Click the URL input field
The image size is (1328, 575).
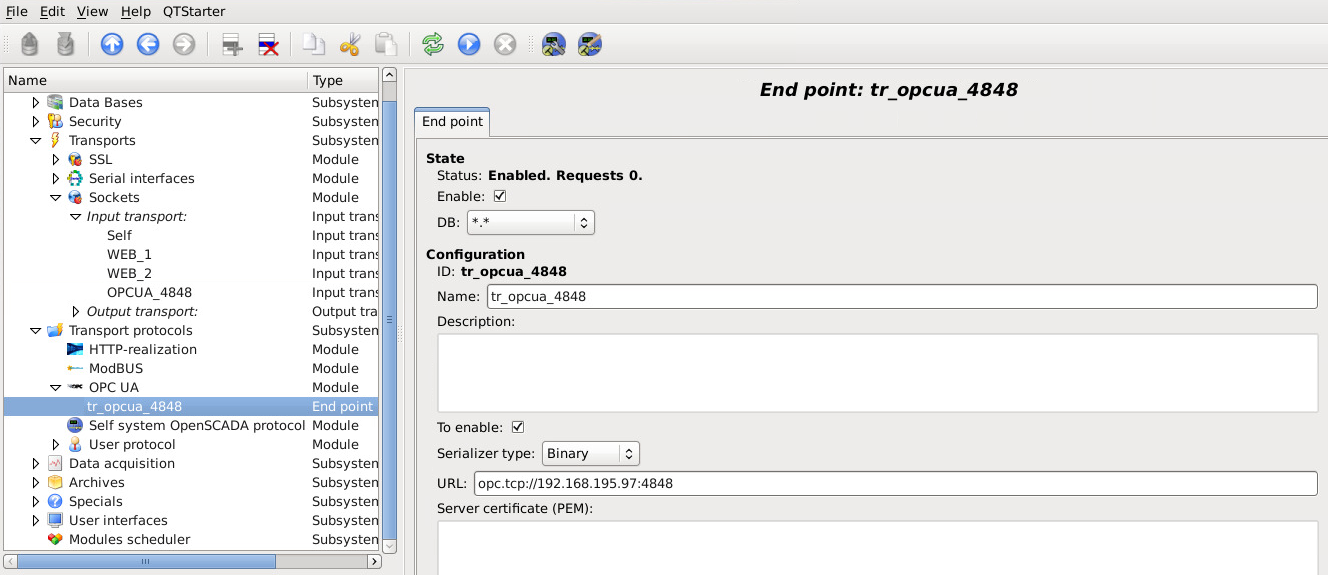click(x=894, y=483)
